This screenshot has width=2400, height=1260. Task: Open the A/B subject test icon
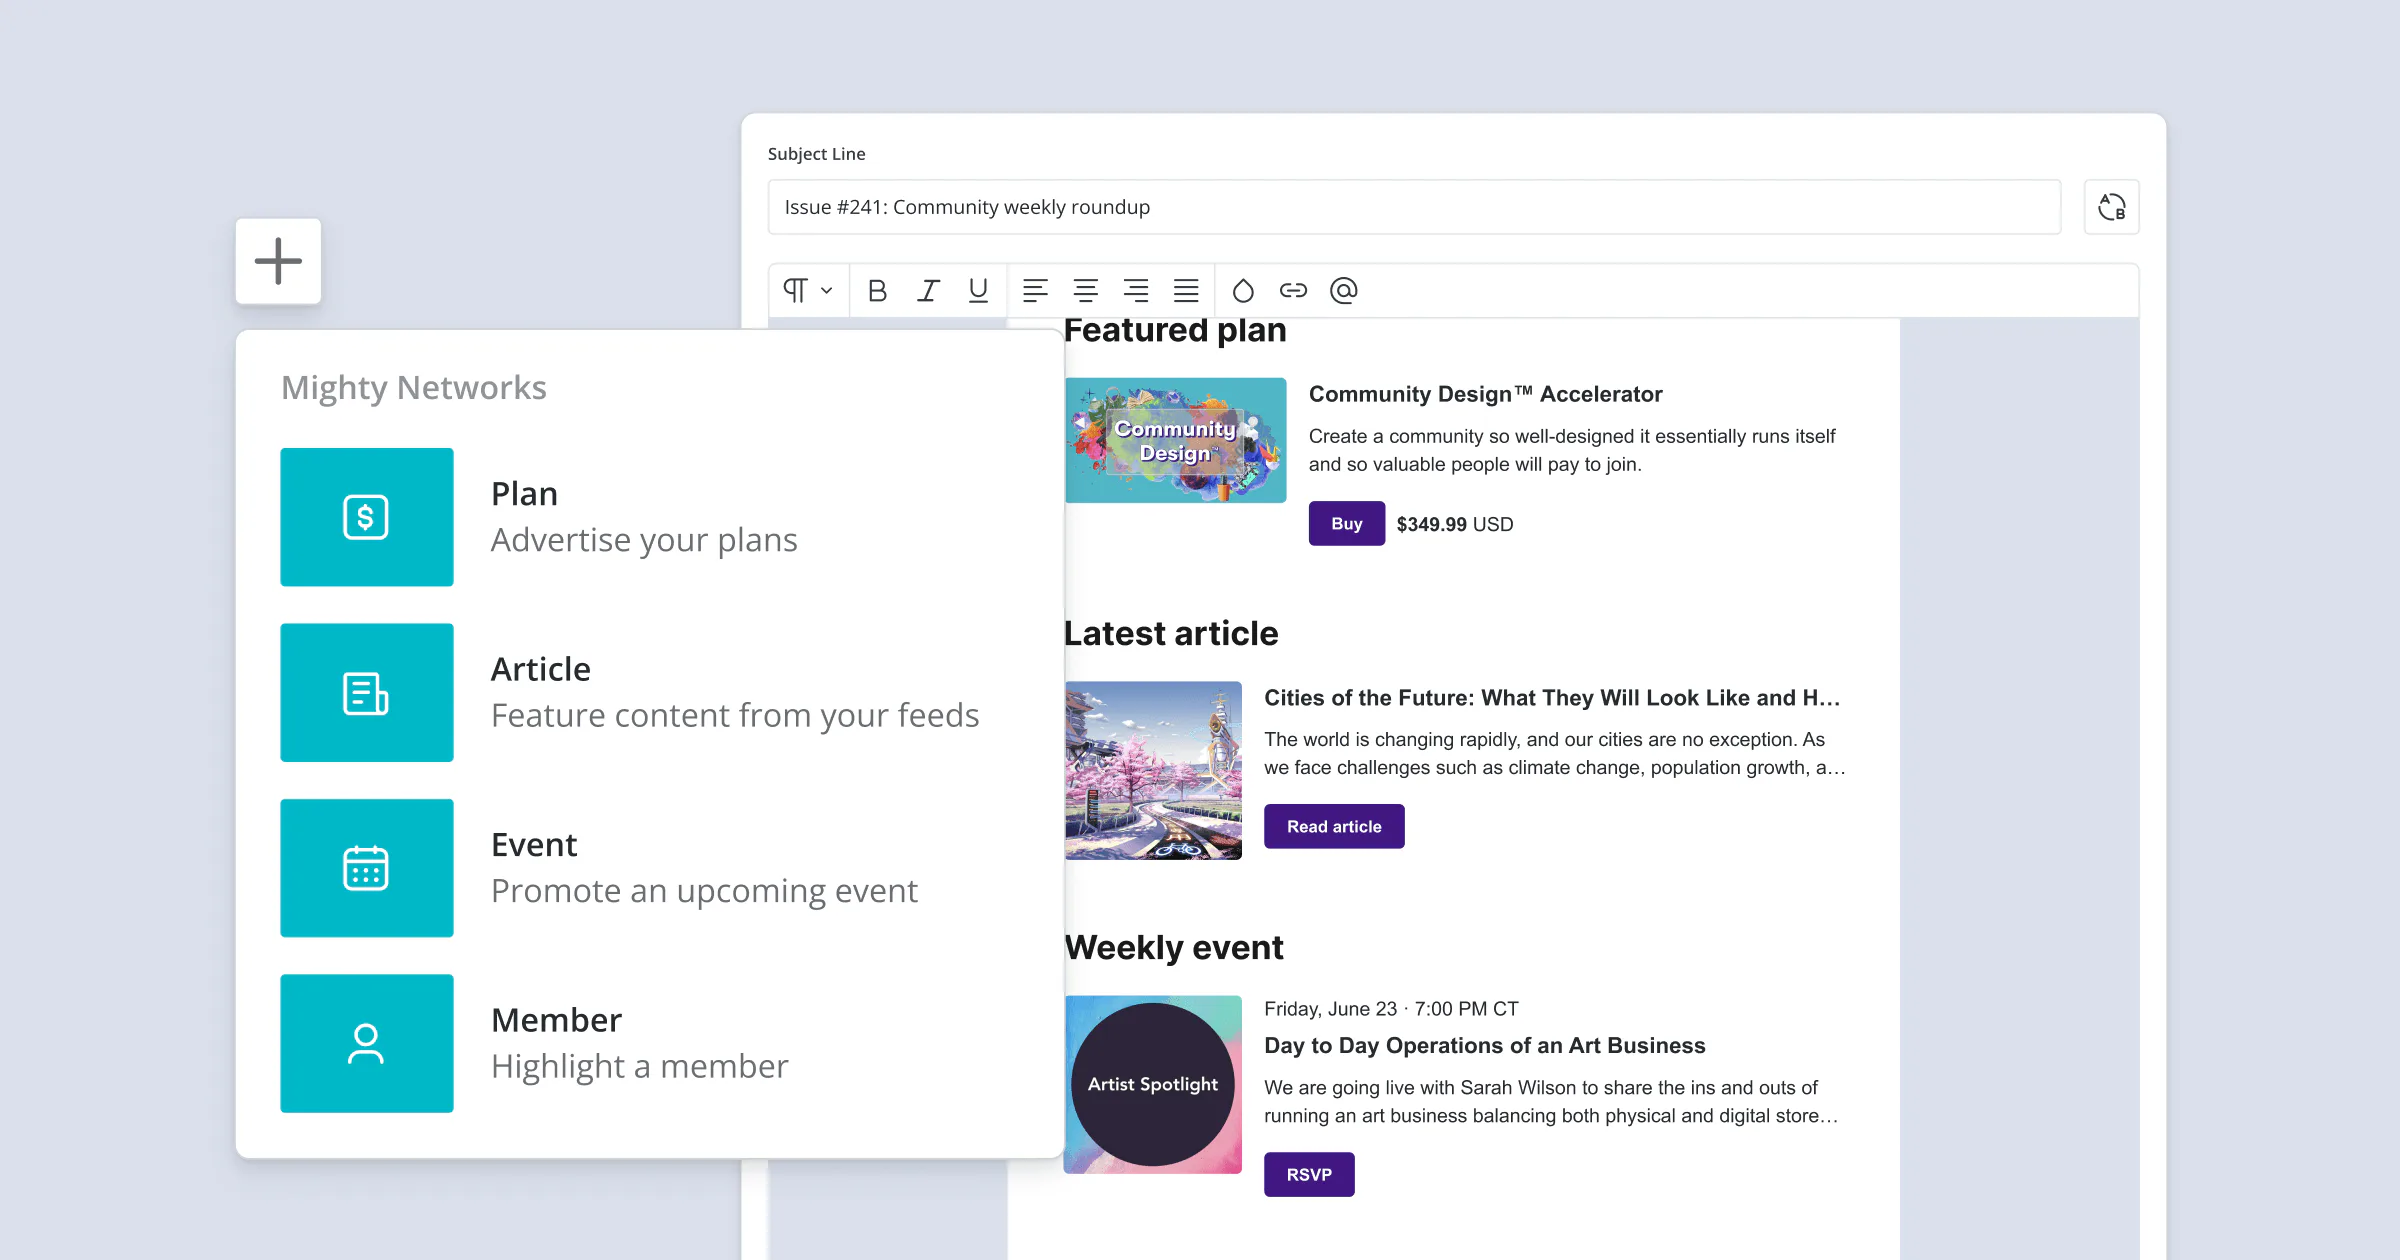tap(2111, 207)
